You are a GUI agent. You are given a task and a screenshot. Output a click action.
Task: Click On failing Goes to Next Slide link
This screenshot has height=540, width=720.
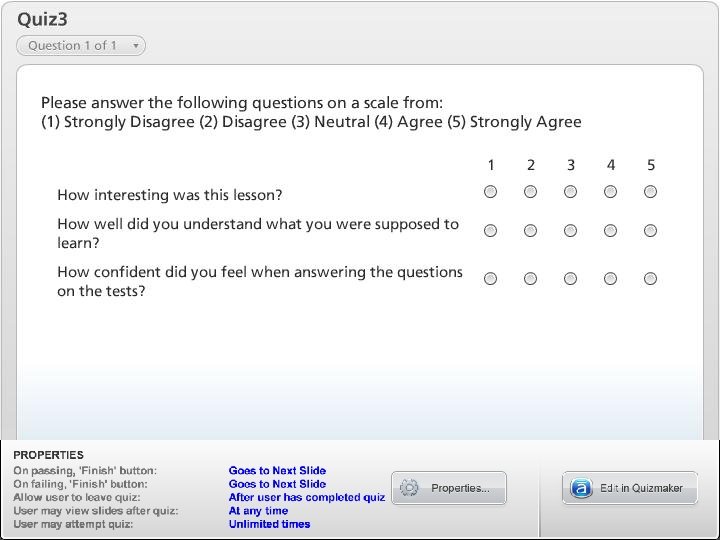[277, 484]
